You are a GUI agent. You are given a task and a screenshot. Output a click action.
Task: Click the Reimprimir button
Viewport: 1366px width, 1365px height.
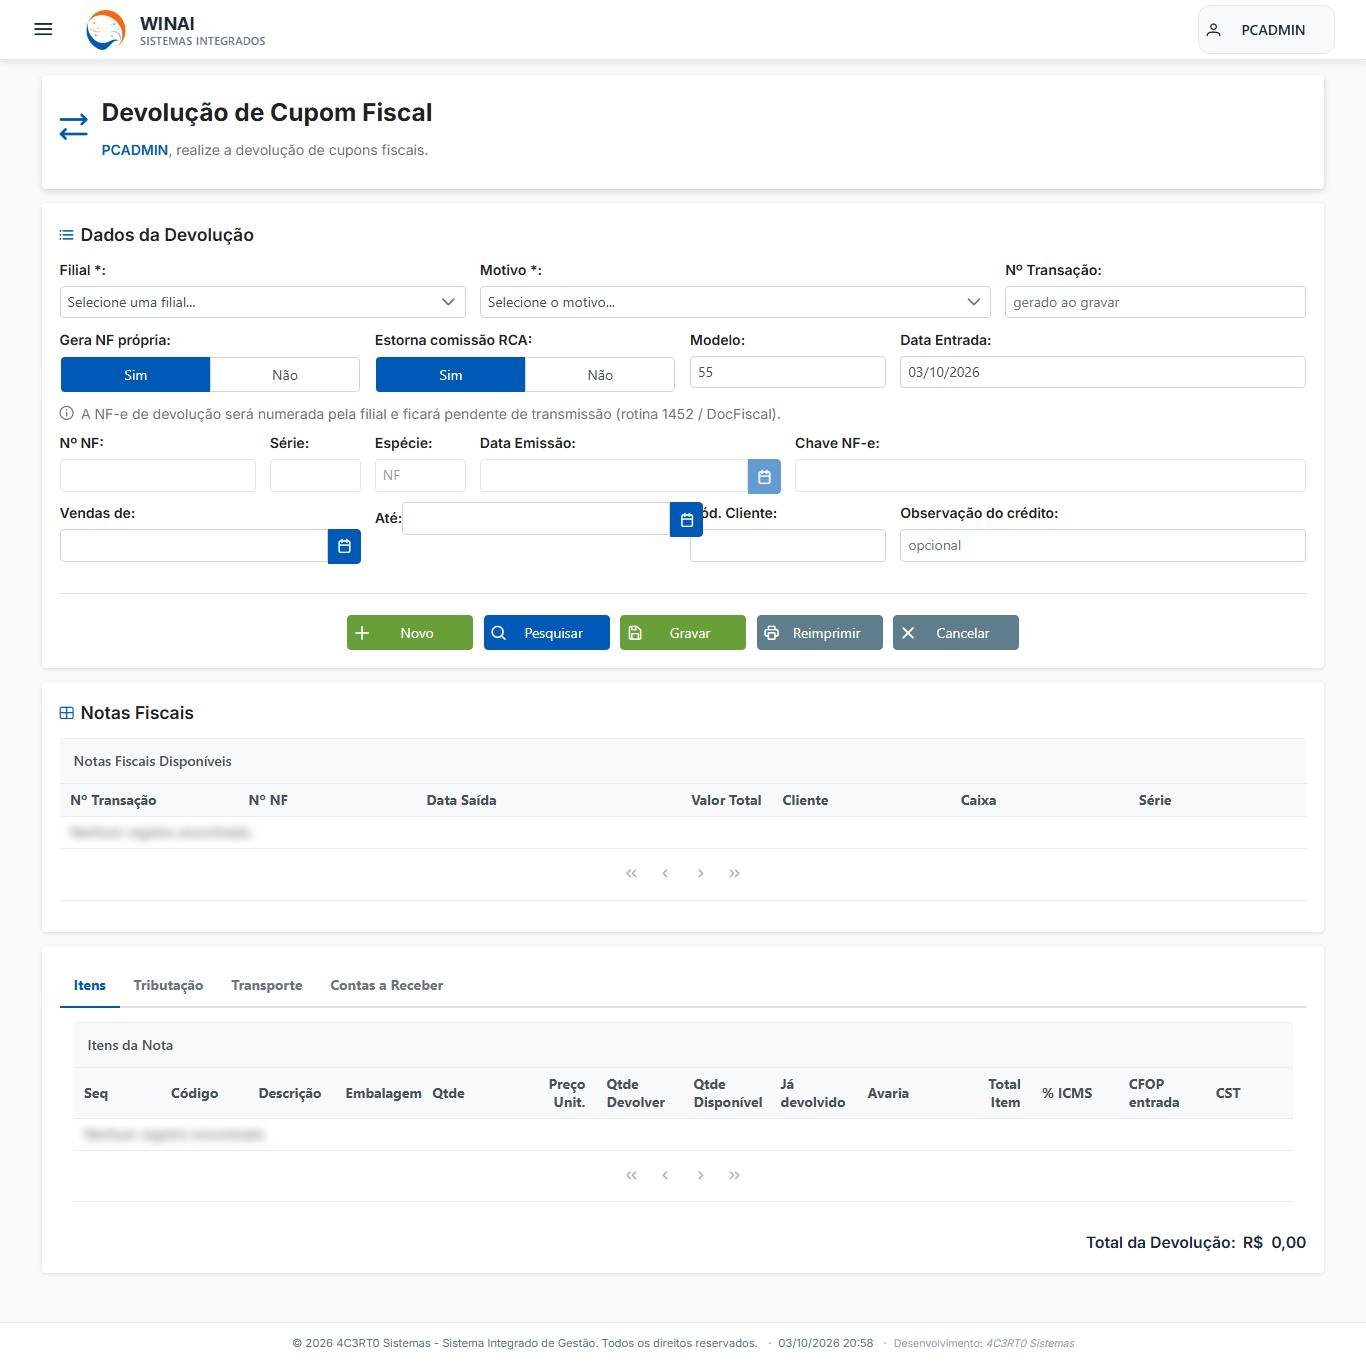(x=820, y=633)
